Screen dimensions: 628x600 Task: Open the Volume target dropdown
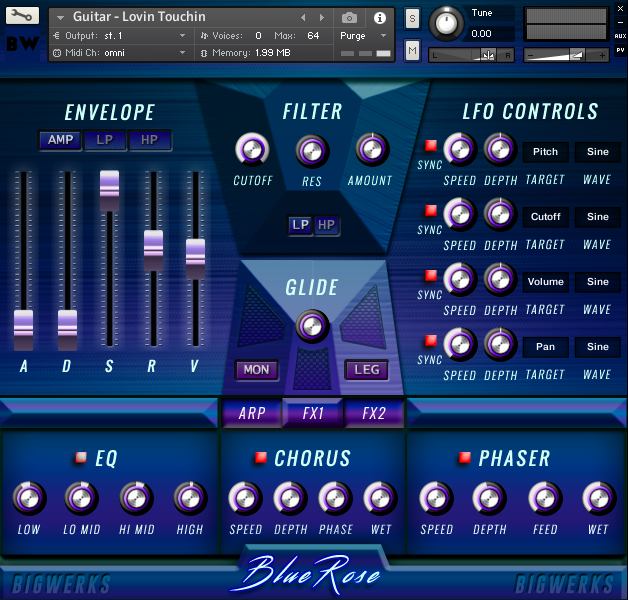coord(545,282)
